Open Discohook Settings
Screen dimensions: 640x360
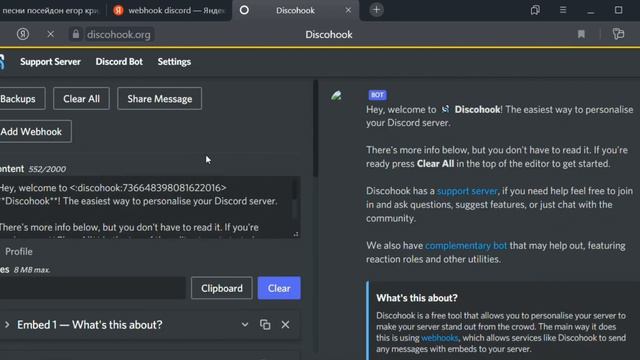tap(174, 62)
